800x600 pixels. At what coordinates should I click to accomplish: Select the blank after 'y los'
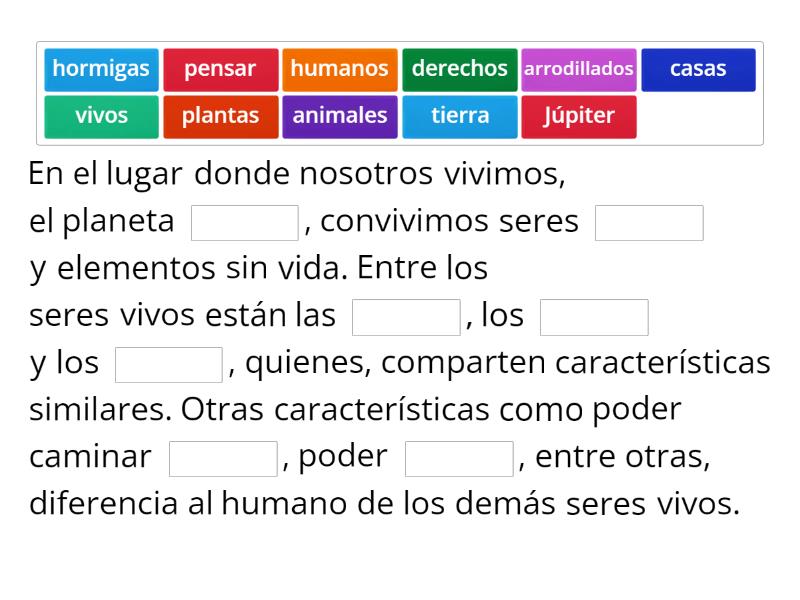point(168,362)
